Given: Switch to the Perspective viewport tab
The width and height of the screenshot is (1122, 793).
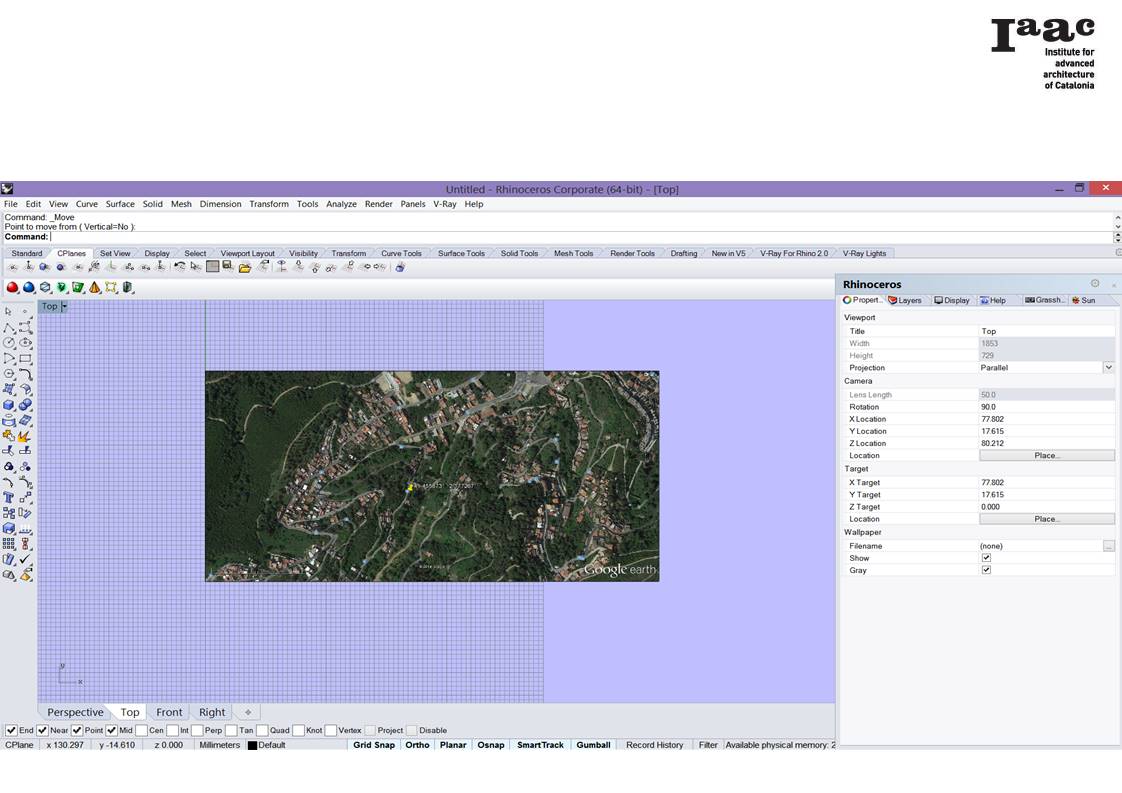Looking at the screenshot, I should click(x=75, y=713).
